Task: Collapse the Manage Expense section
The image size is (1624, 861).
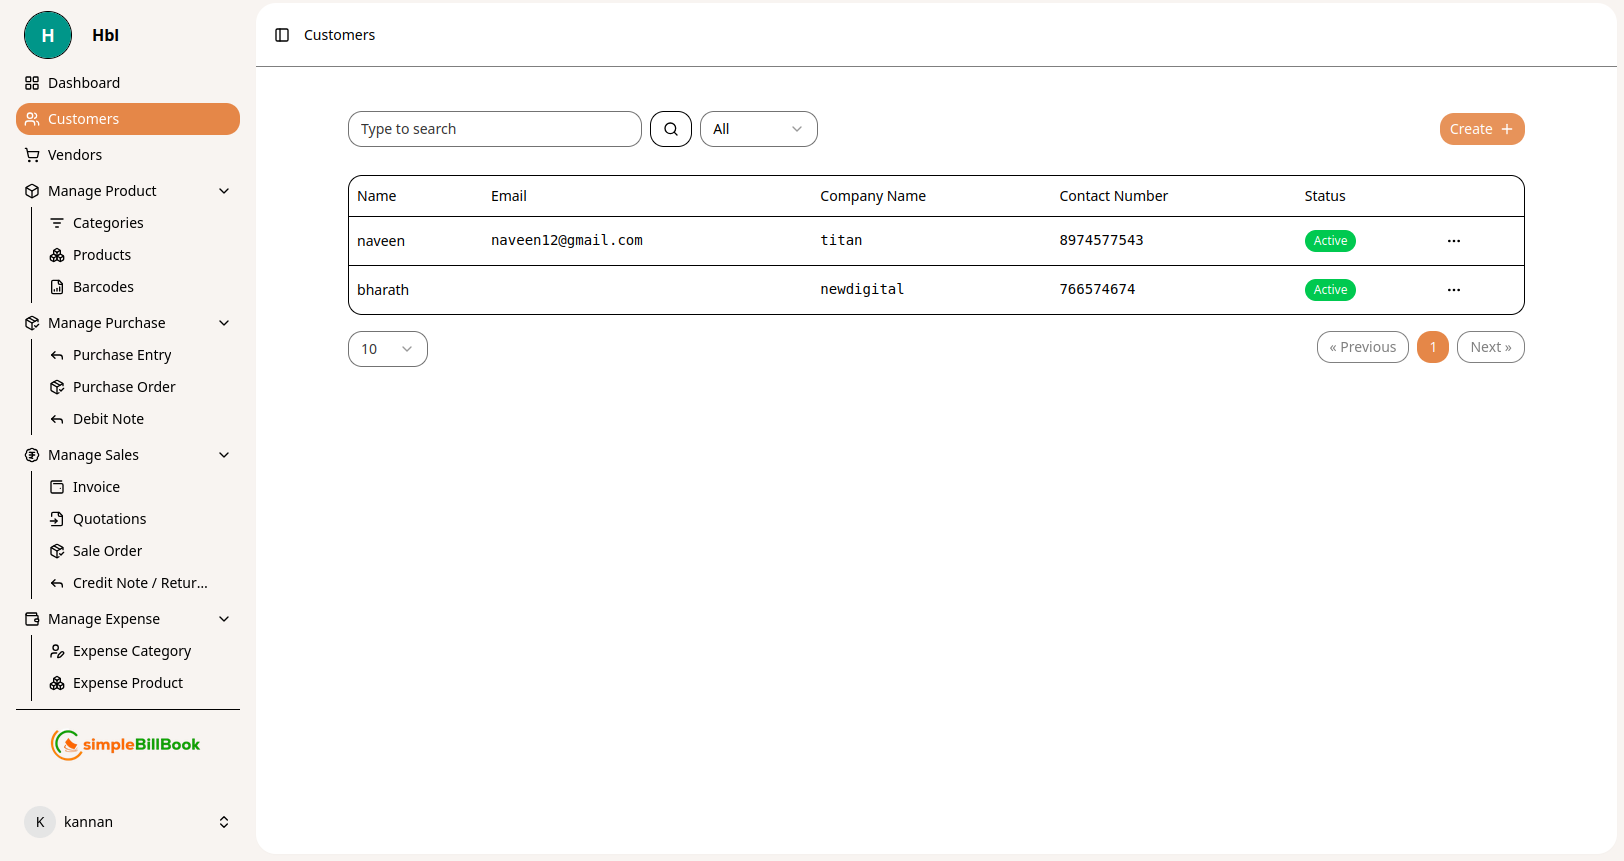Action: (224, 619)
